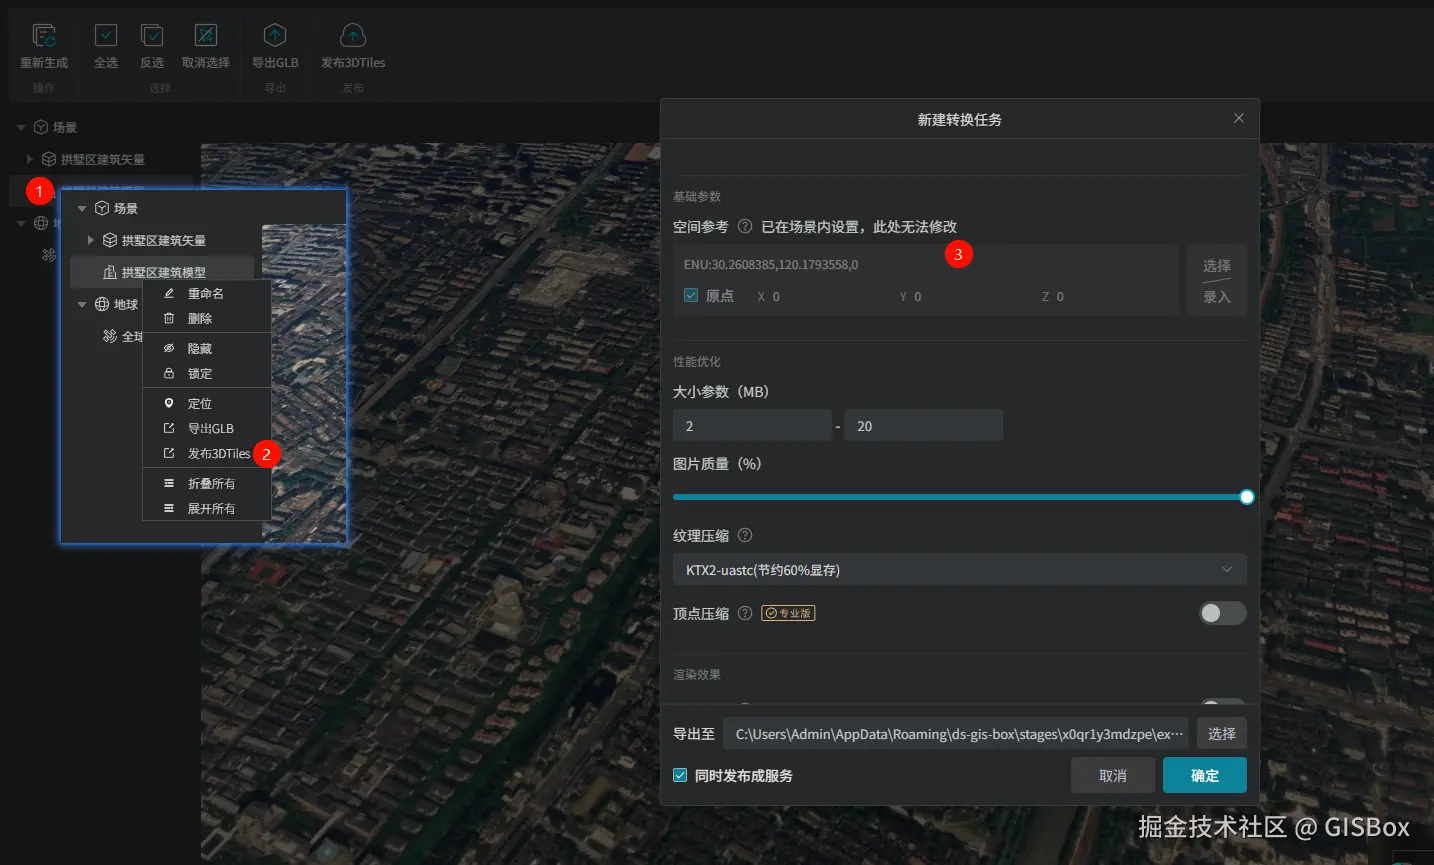Collapse the 地球 node in the enlarged inset tree
1434x865 pixels.
tap(82, 304)
